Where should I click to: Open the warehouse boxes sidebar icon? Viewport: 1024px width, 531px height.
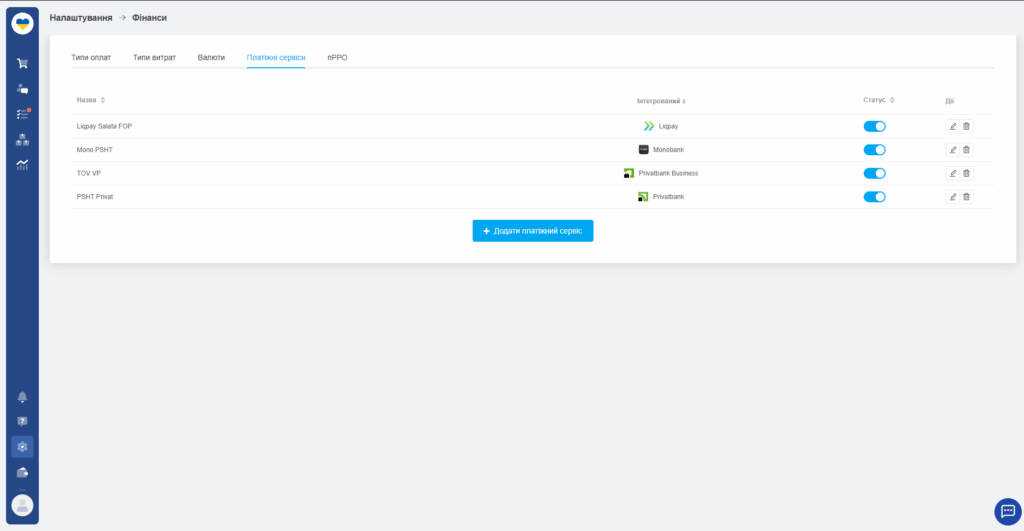(22, 140)
